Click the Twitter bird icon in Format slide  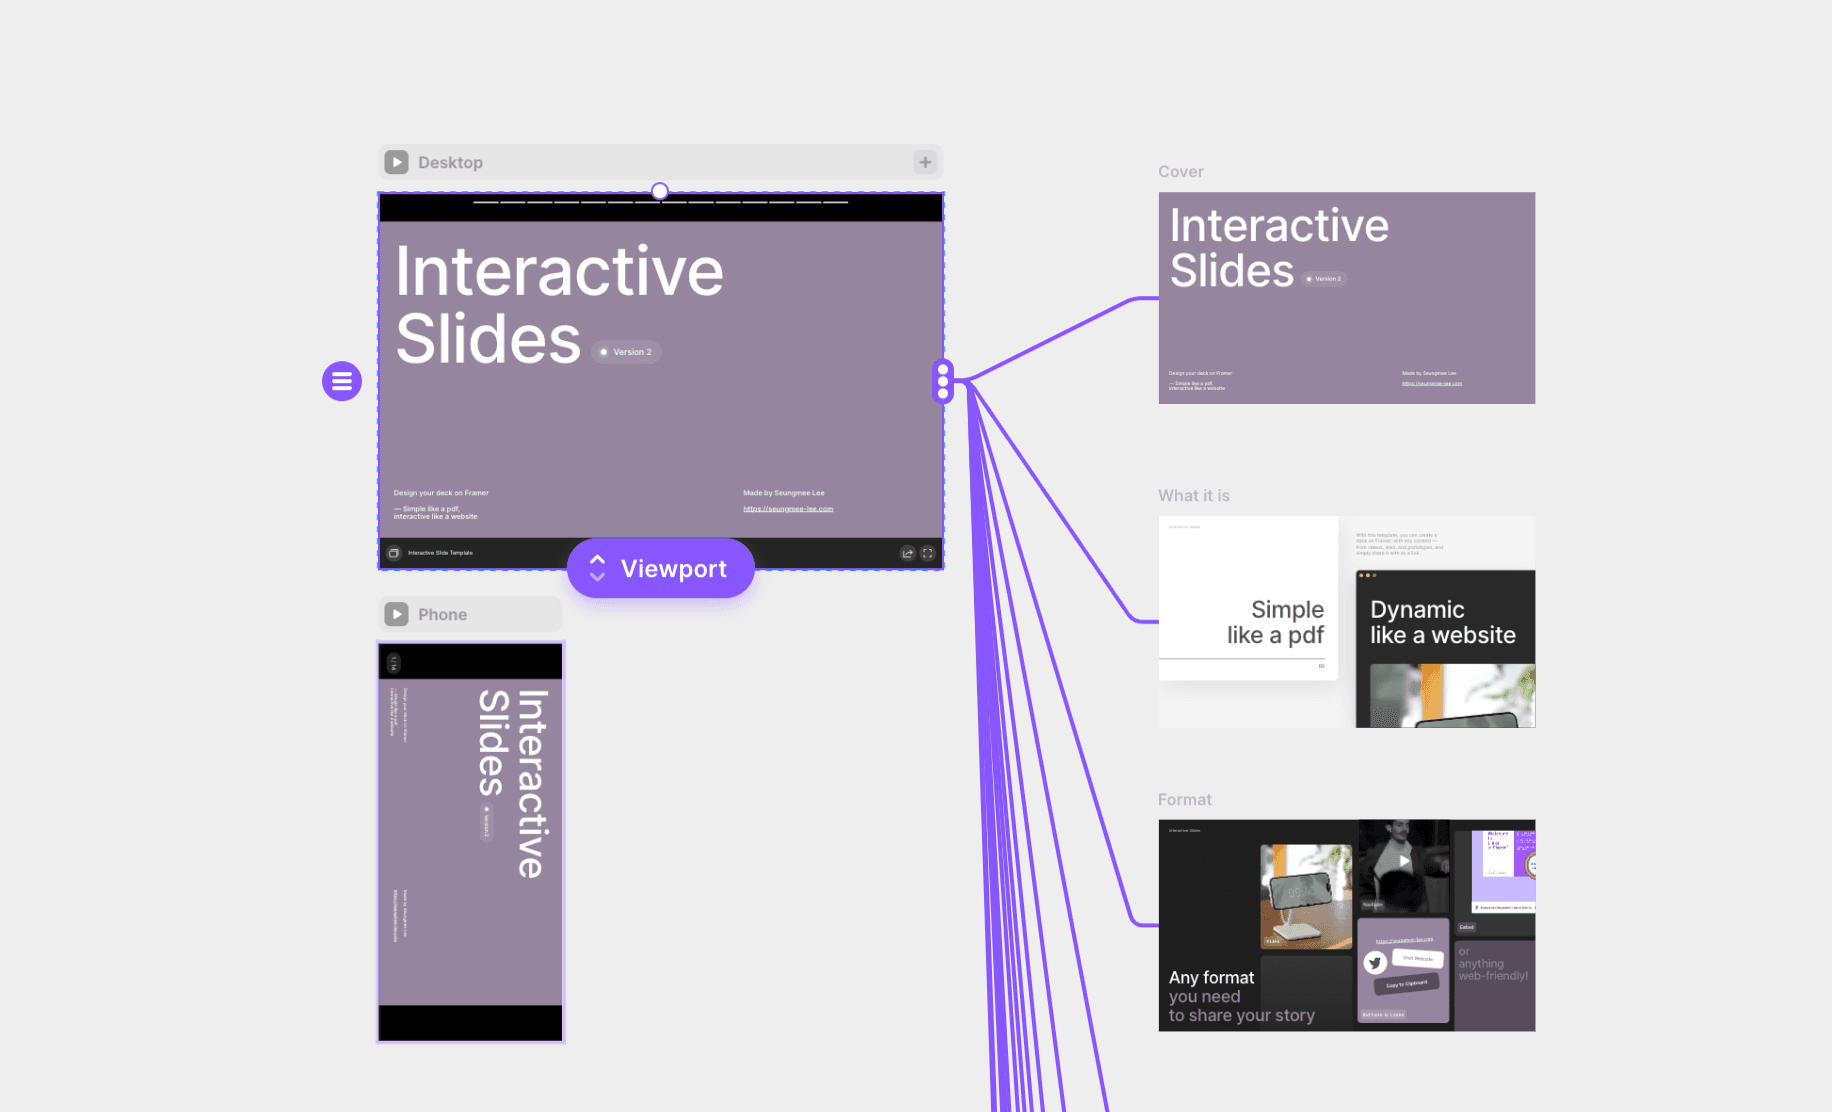tap(1375, 963)
